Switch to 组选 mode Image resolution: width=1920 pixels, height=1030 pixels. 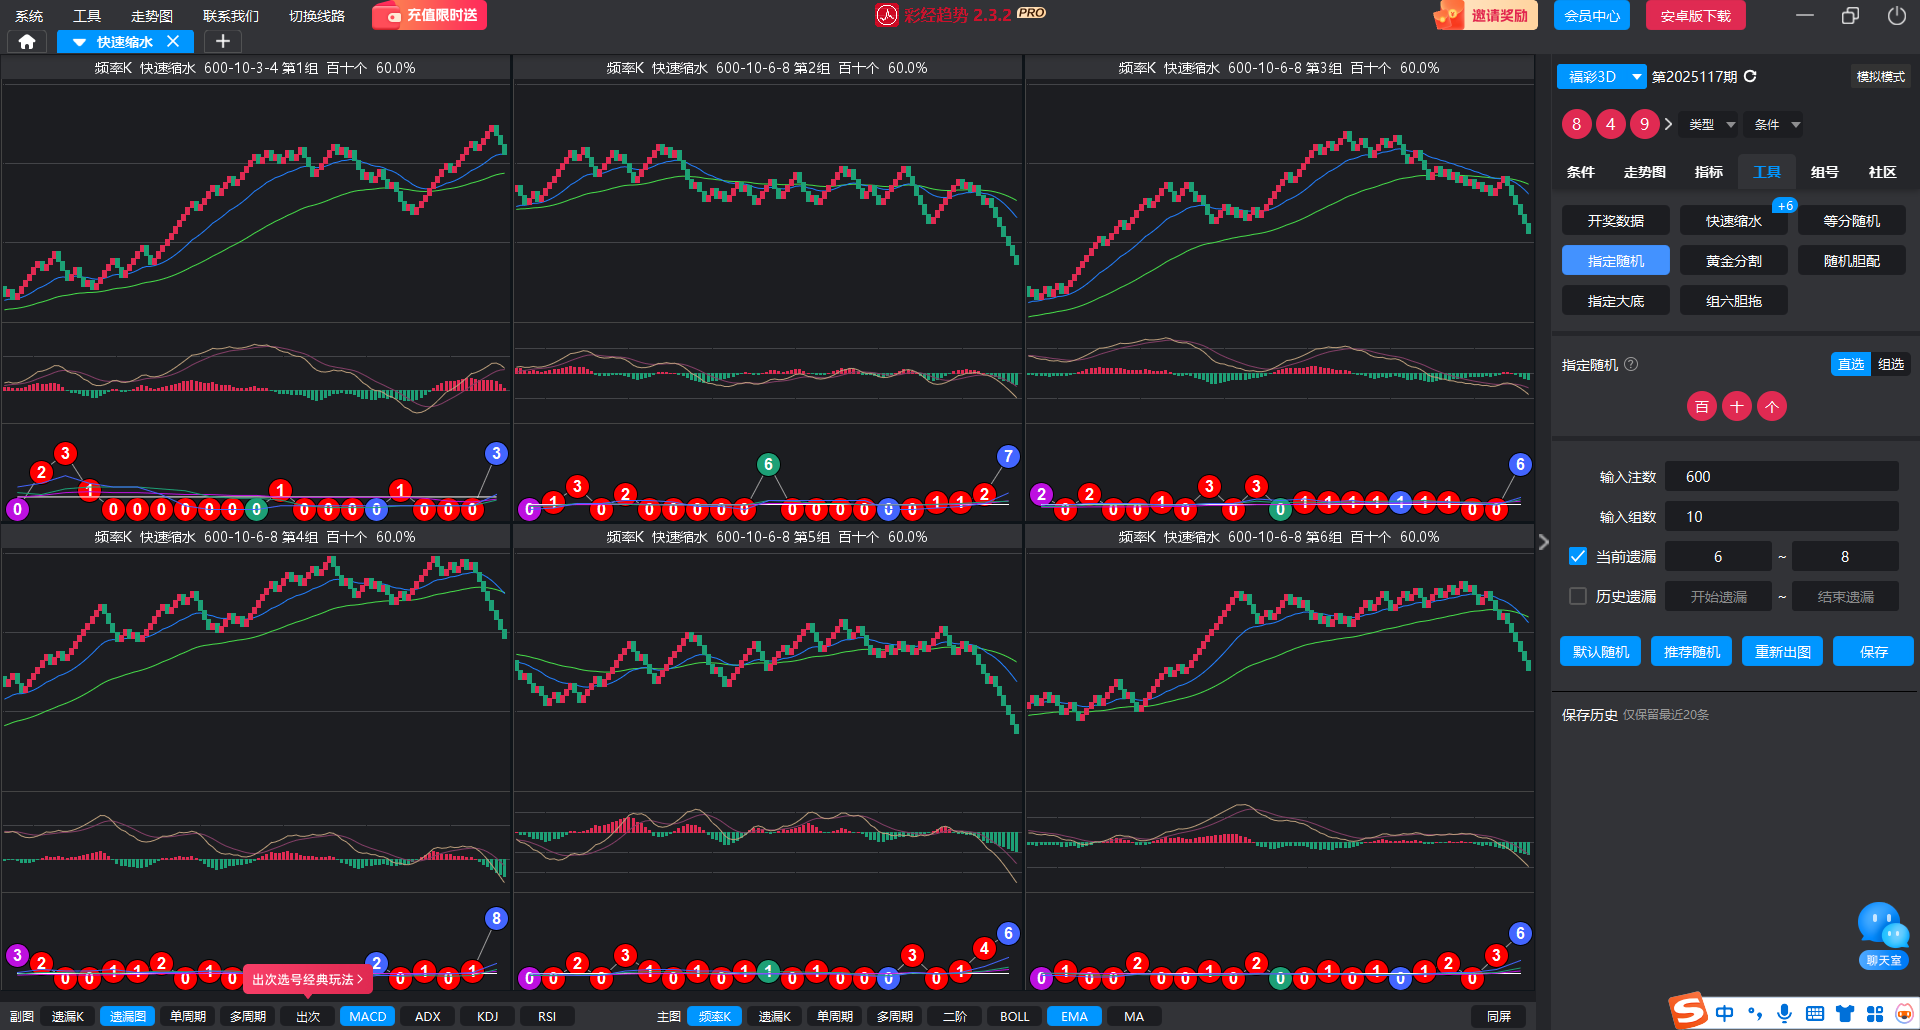(x=1890, y=364)
